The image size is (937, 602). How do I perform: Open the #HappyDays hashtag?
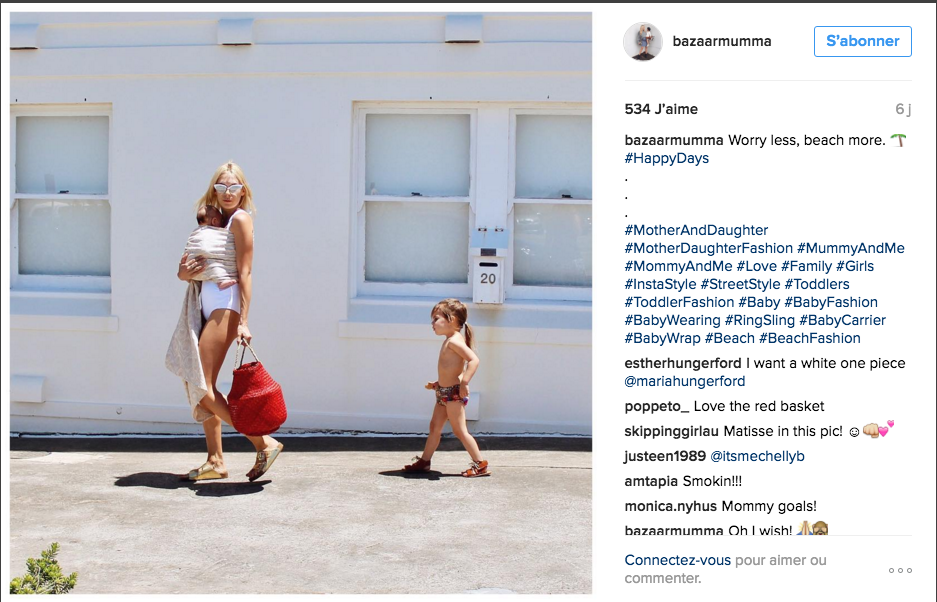point(667,158)
